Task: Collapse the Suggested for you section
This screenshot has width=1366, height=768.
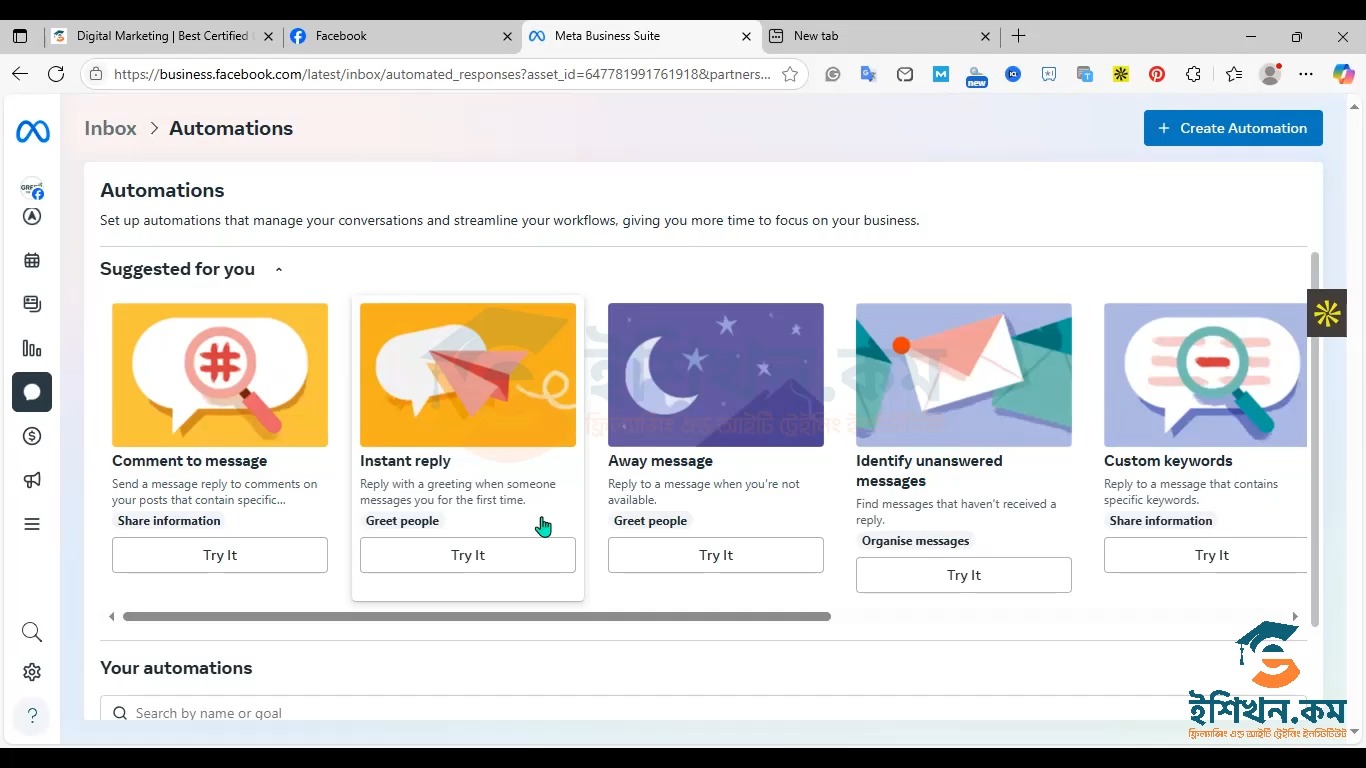Action: (x=279, y=269)
